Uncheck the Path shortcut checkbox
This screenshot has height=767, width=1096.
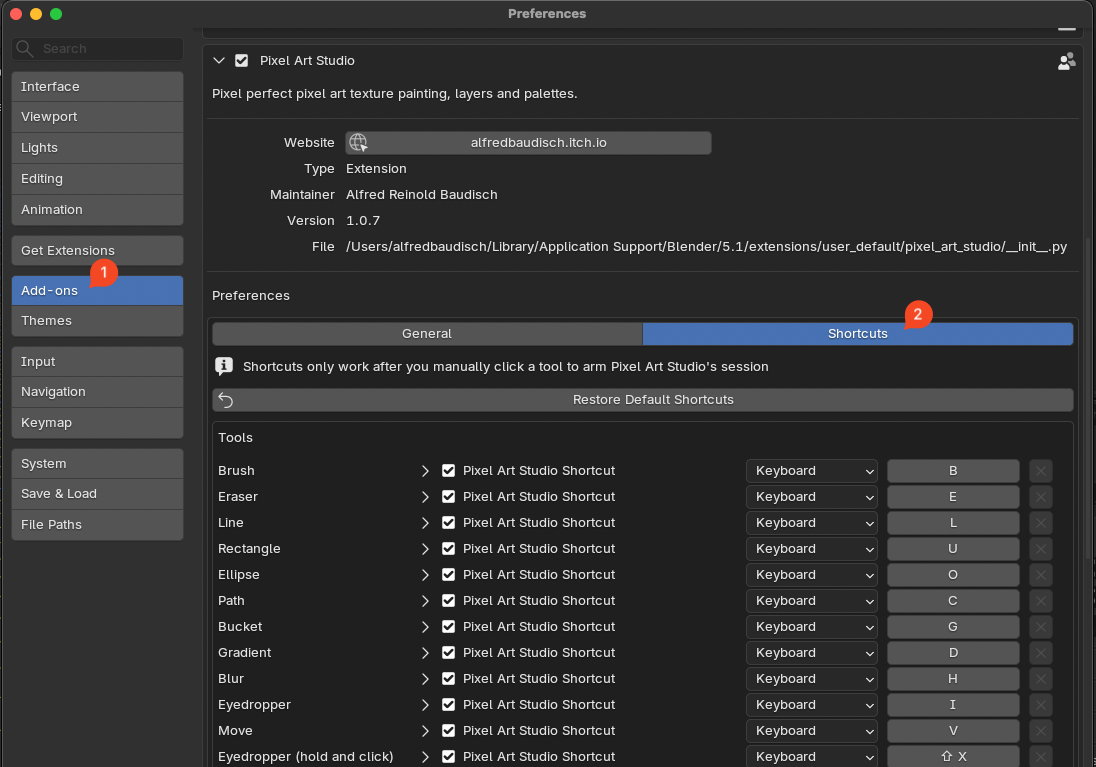pyautogui.click(x=449, y=601)
